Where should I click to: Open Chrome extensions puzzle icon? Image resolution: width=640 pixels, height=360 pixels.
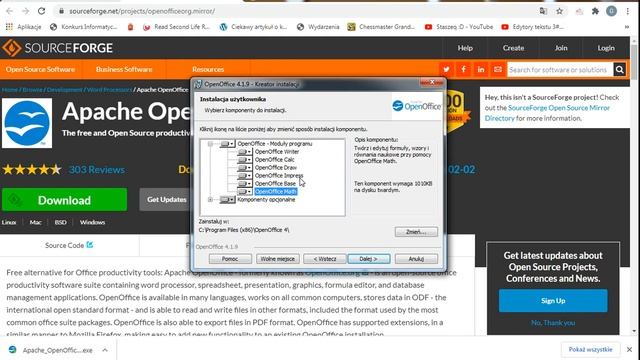pos(595,11)
